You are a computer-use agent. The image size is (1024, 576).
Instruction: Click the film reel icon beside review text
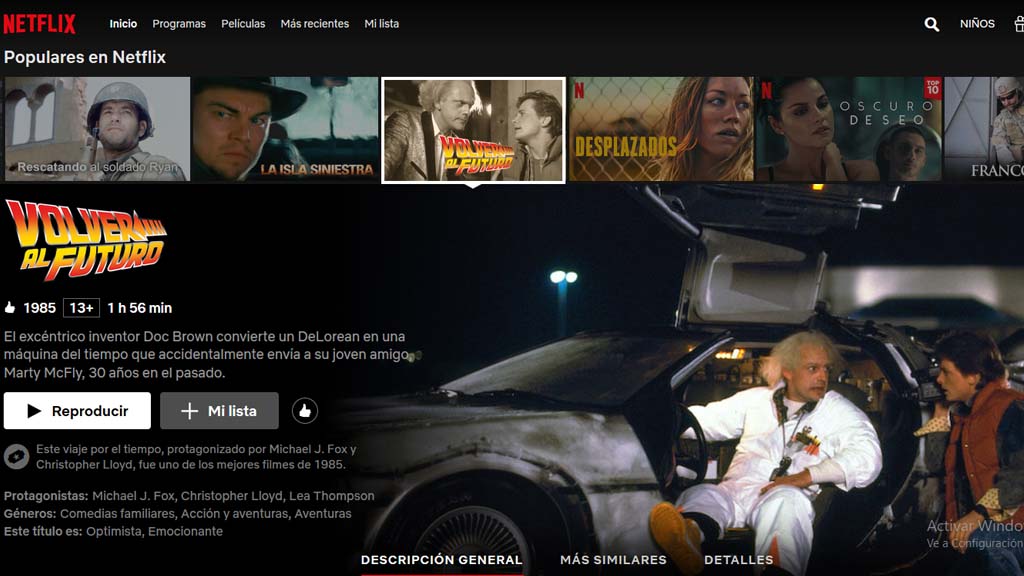[16, 456]
